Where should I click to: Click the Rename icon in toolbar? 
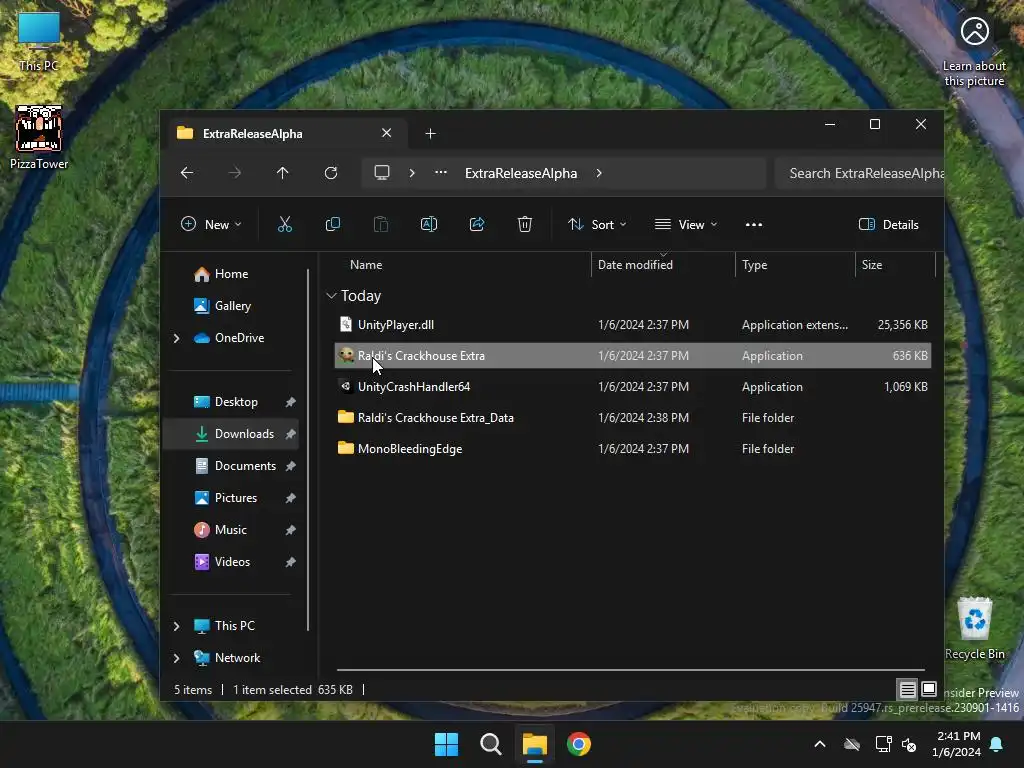(x=429, y=225)
